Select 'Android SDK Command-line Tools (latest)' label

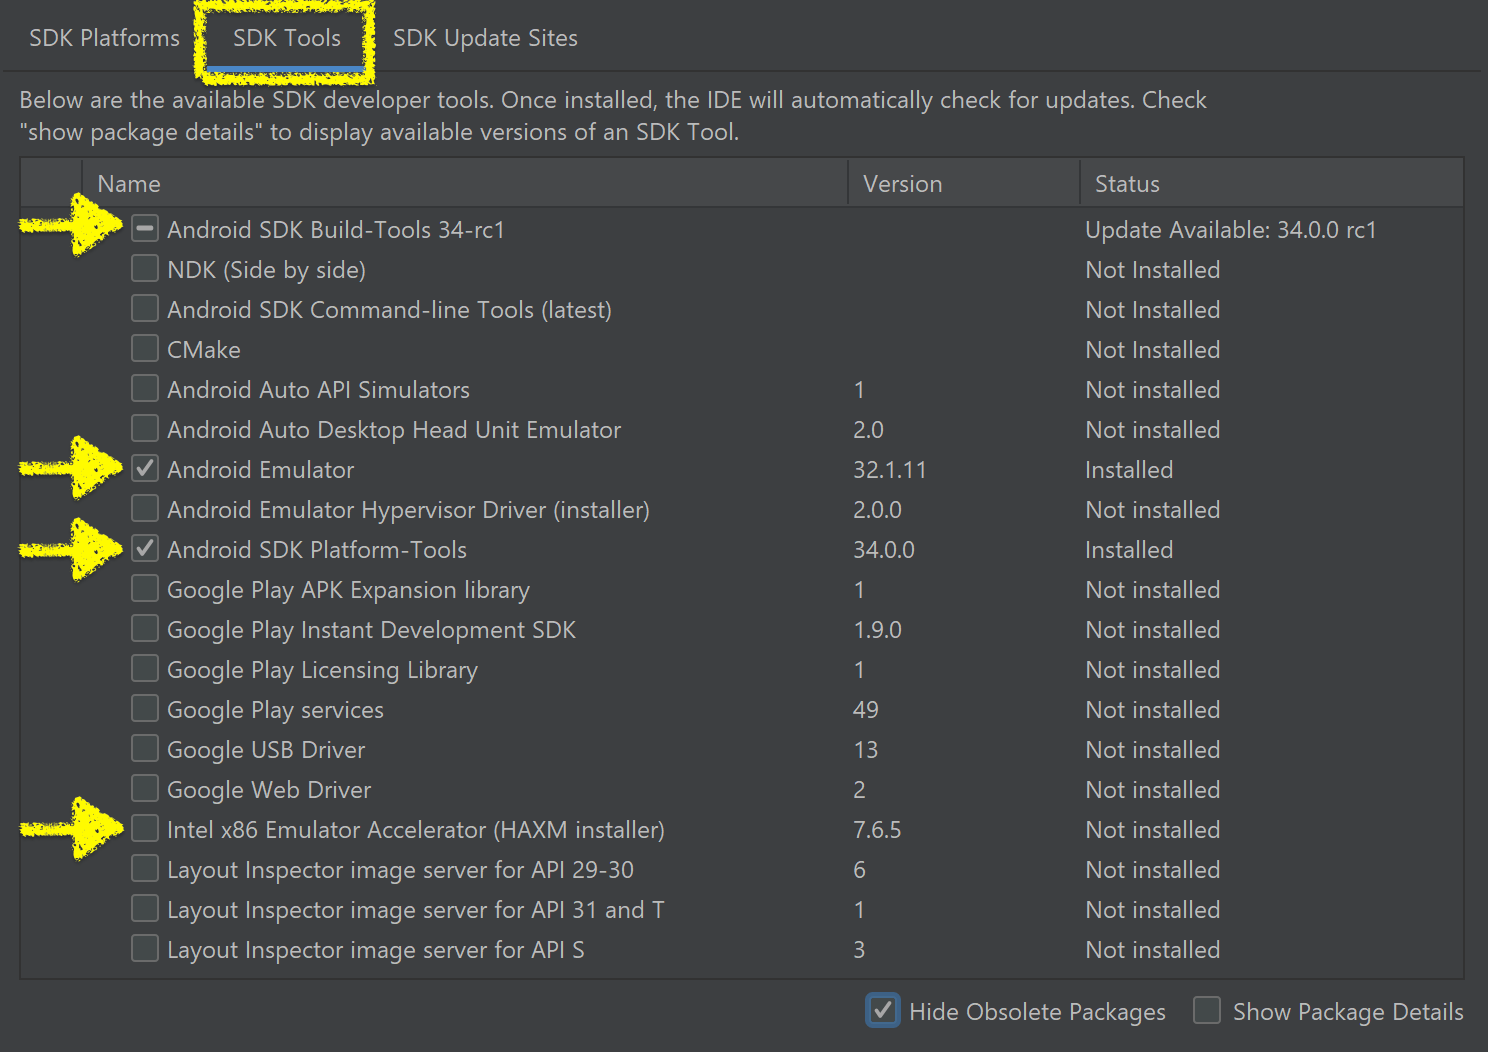[x=389, y=310]
